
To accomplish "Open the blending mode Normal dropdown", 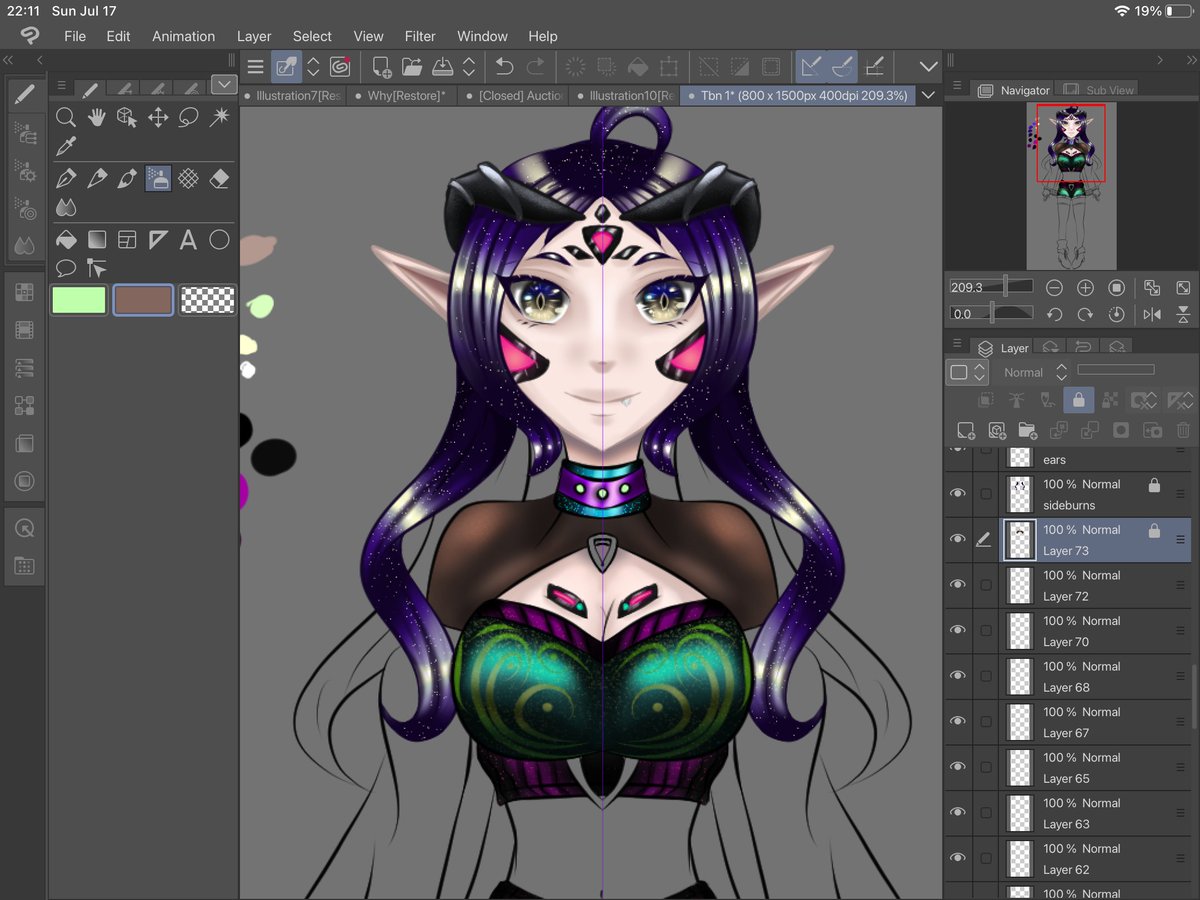I will coord(1036,372).
